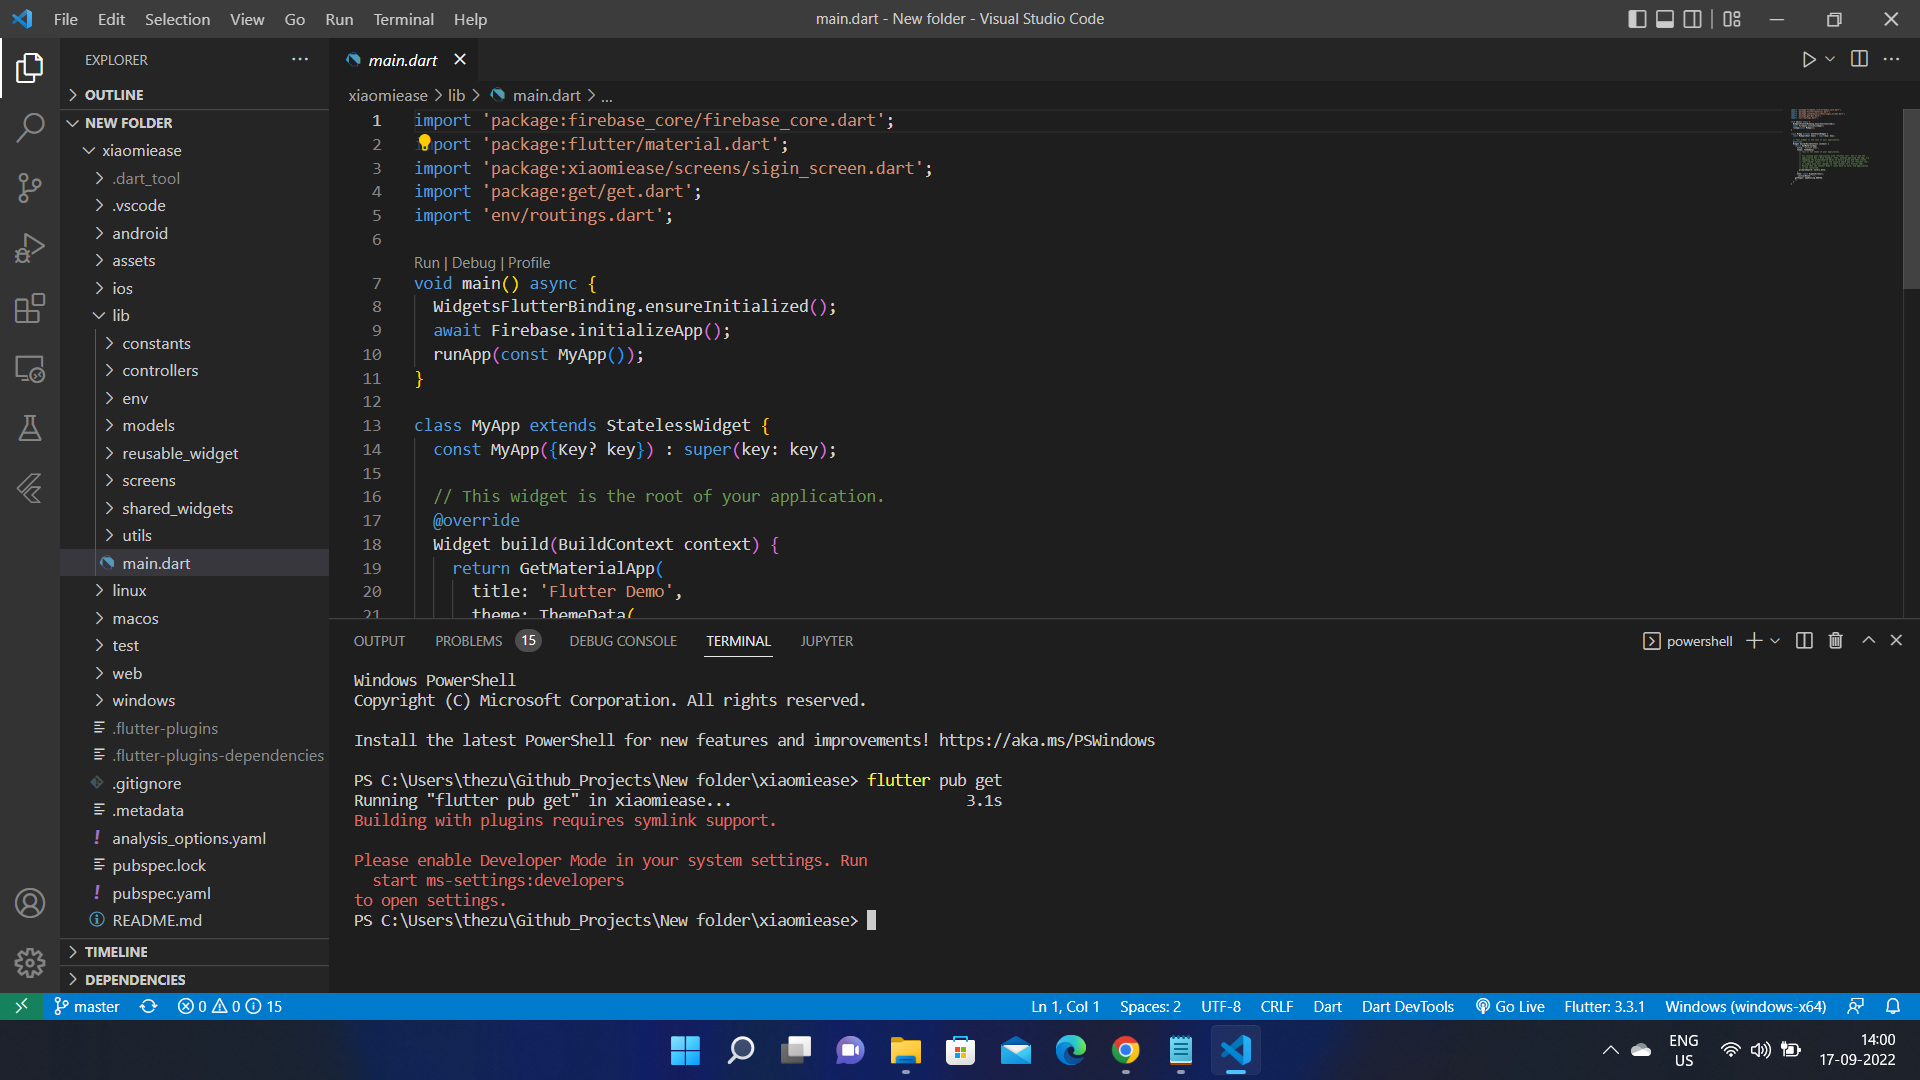Click the editor minimap
This screenshot has height=1080, width=1920.
pyautogui.click(x=1830, y=145)
